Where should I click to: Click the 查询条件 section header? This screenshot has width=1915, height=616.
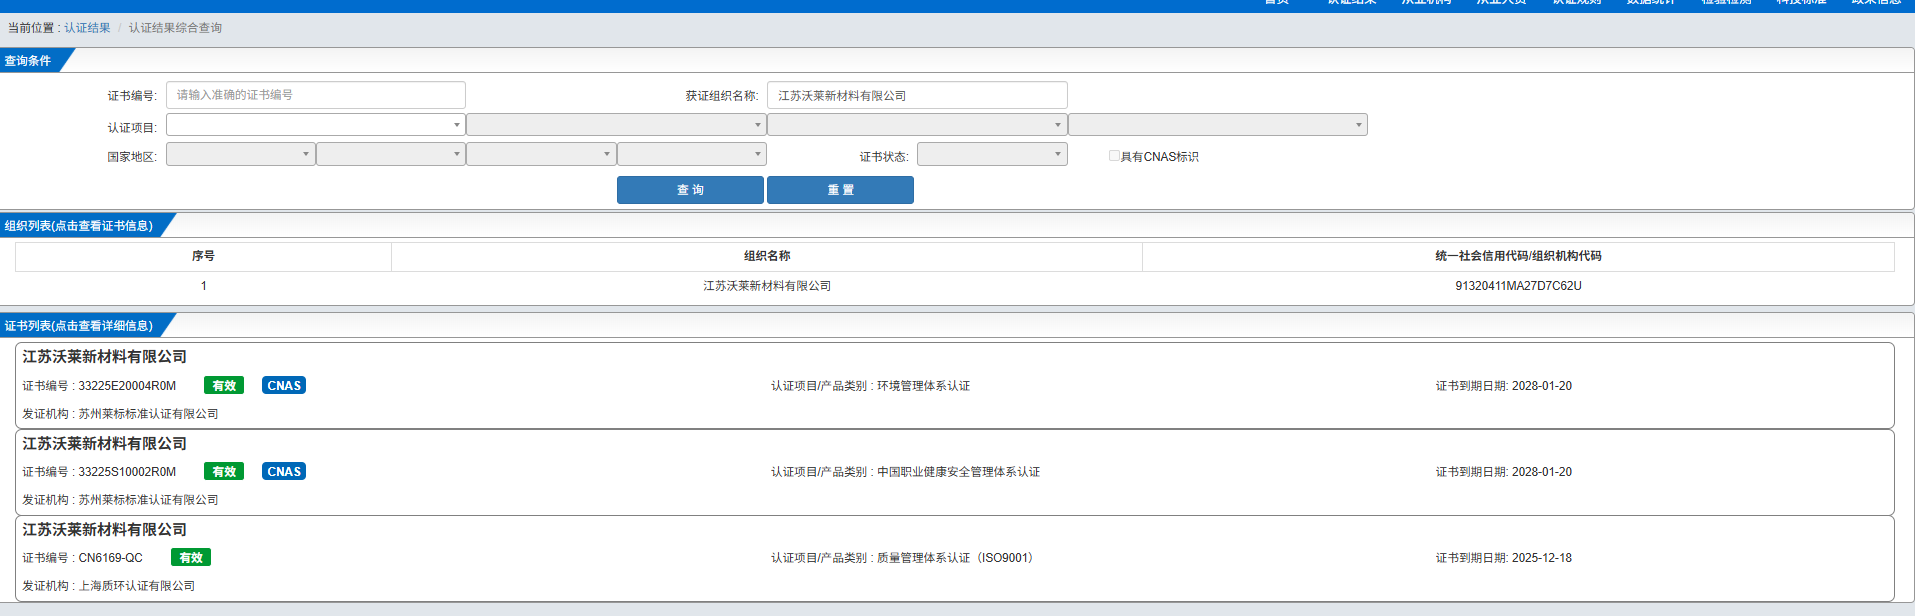coord(28,61)
